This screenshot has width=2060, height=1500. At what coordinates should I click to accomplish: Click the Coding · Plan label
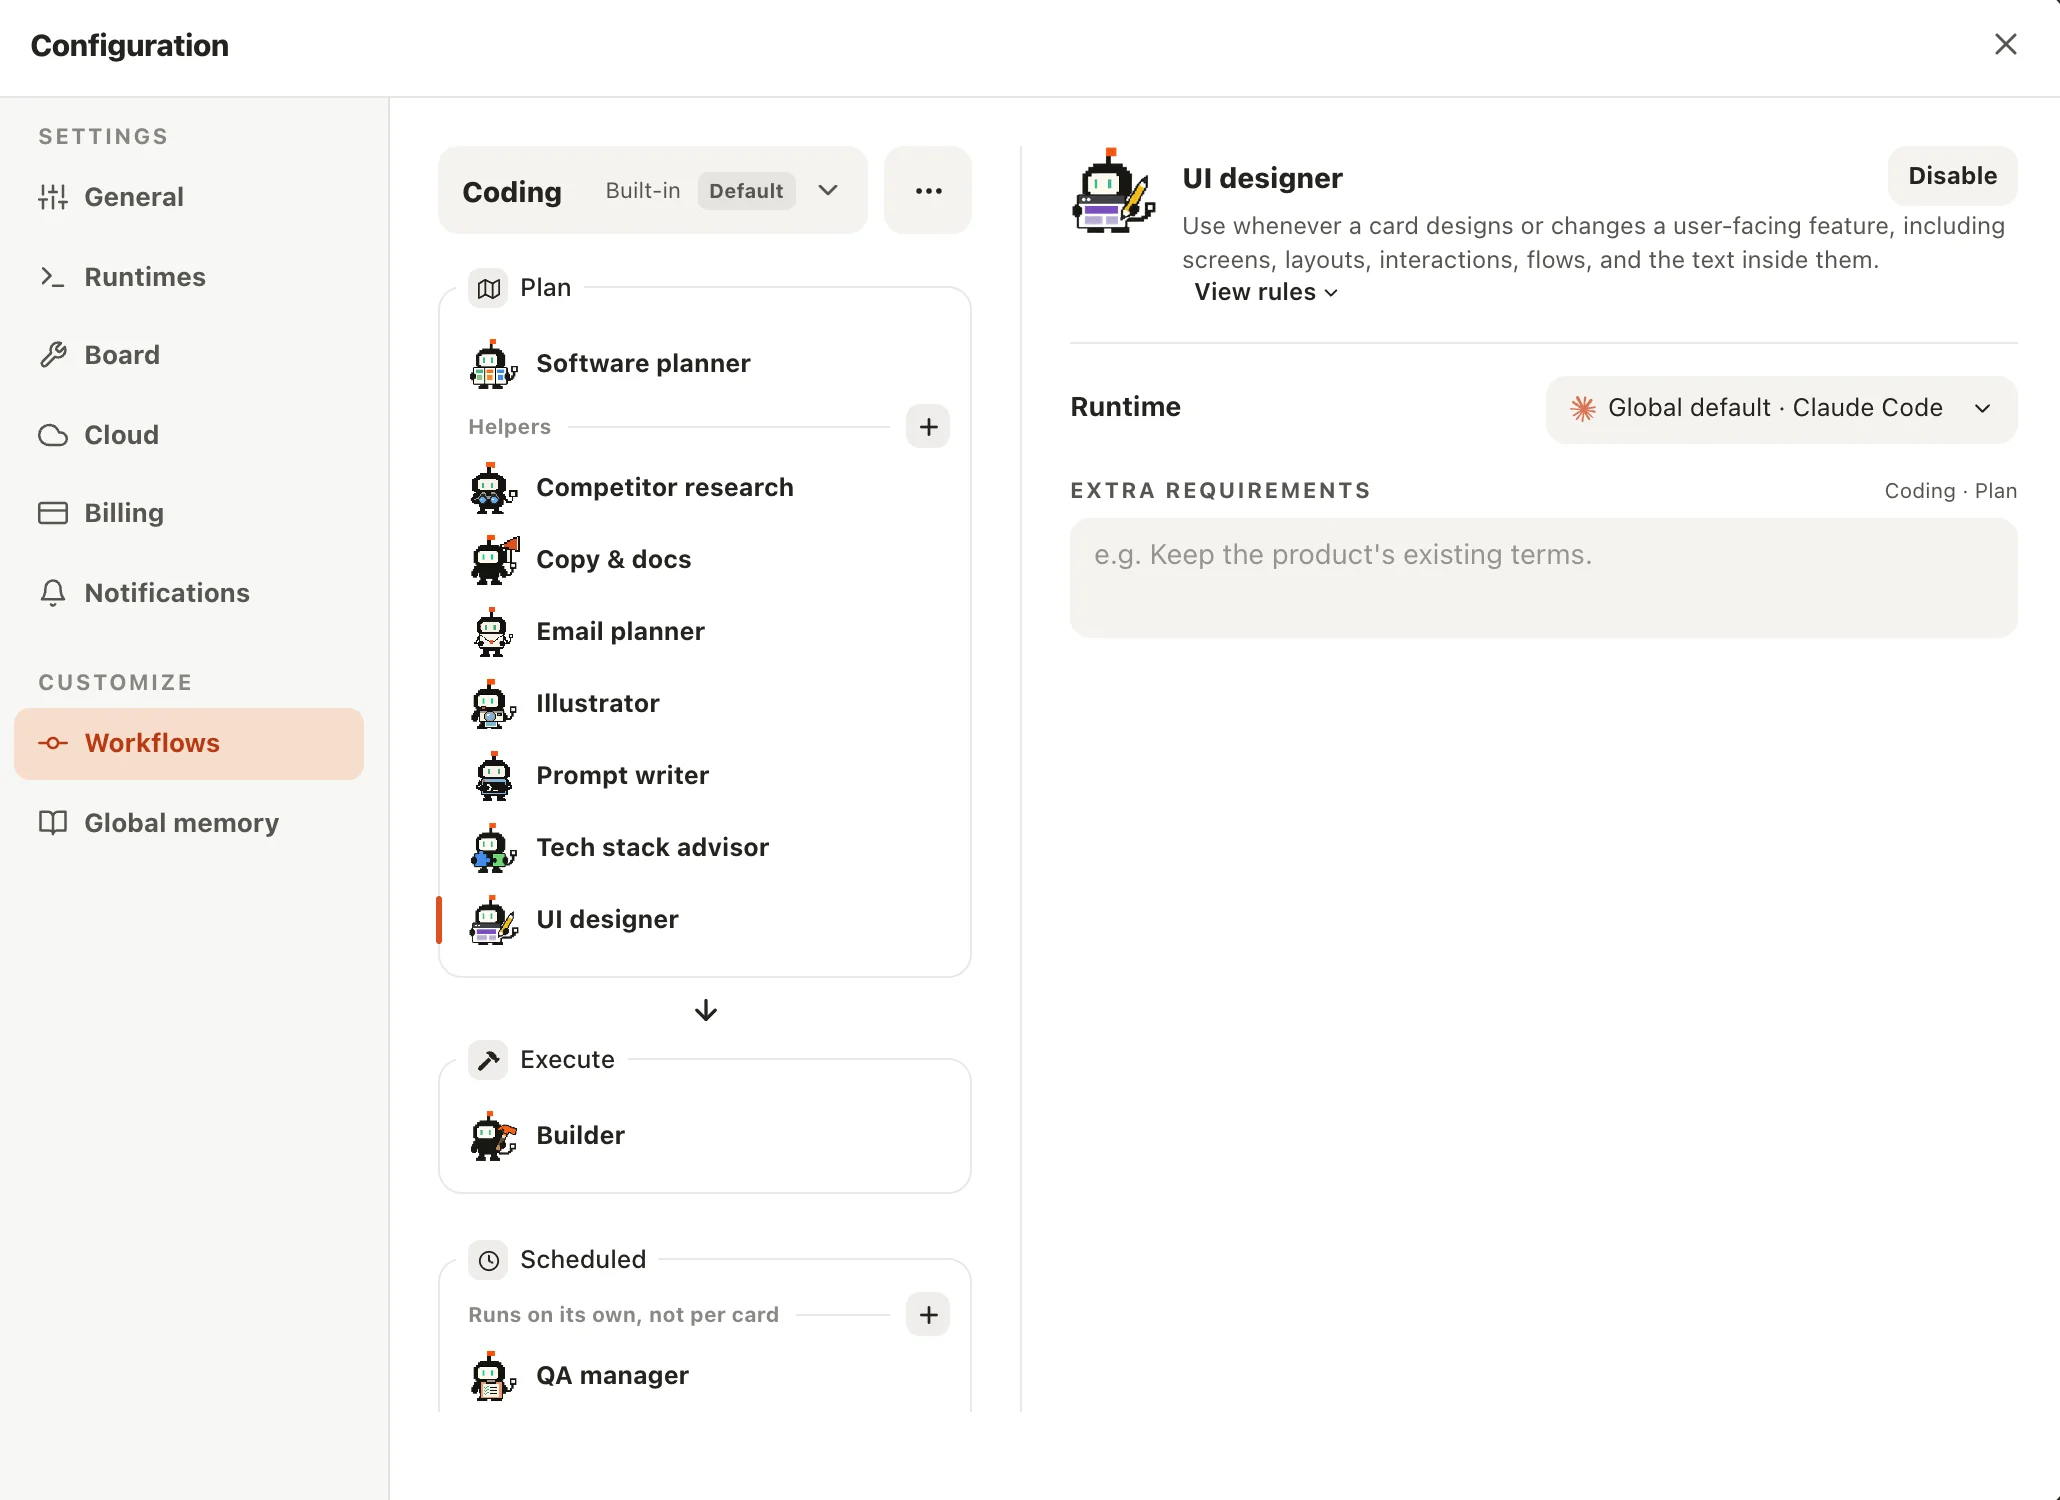[1950, 491]
